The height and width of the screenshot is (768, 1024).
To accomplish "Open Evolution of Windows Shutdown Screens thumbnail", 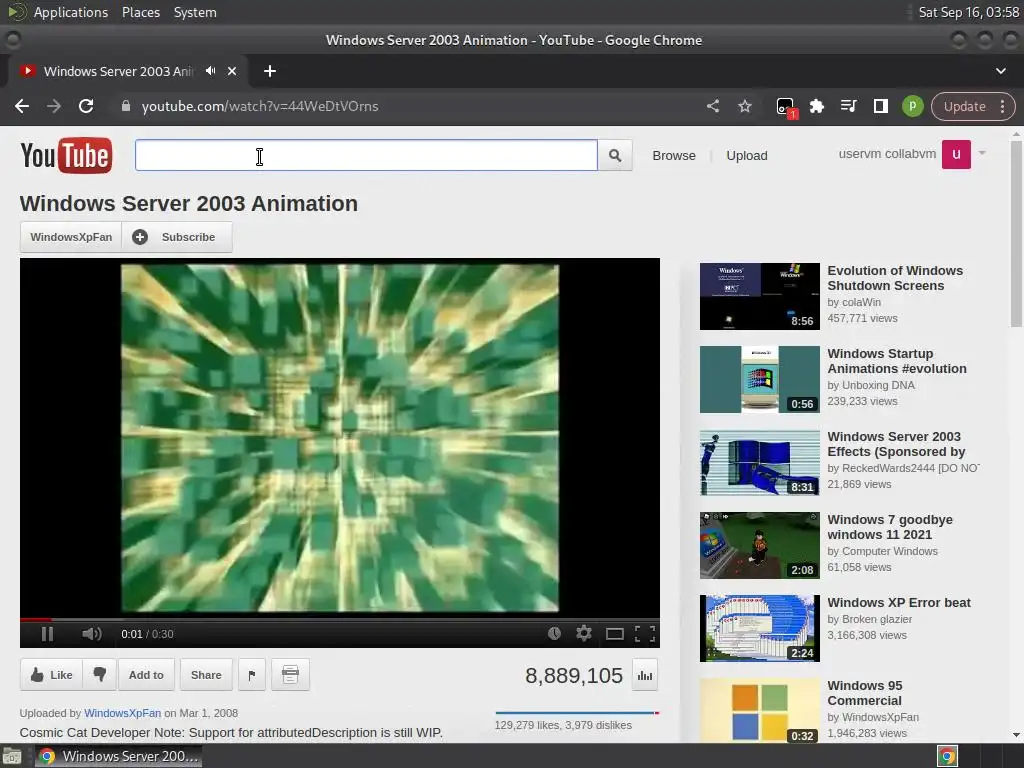I will tap(760, 296).
